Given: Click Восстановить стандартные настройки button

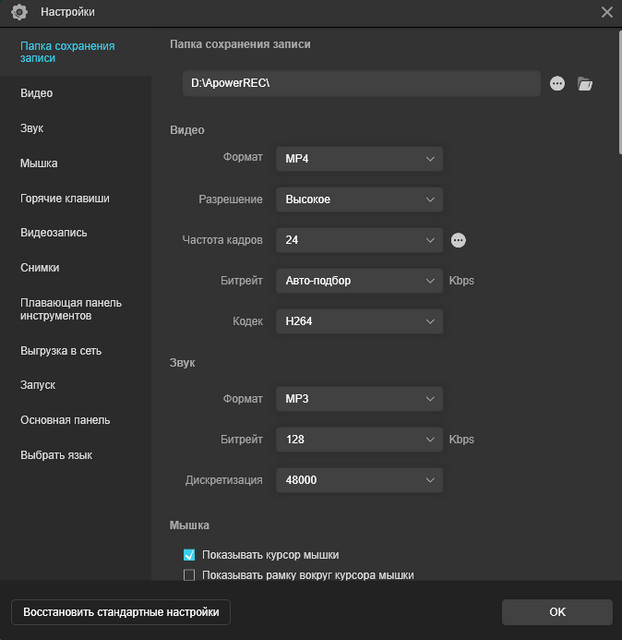Looking at the screenshot, I should [121, 611].
